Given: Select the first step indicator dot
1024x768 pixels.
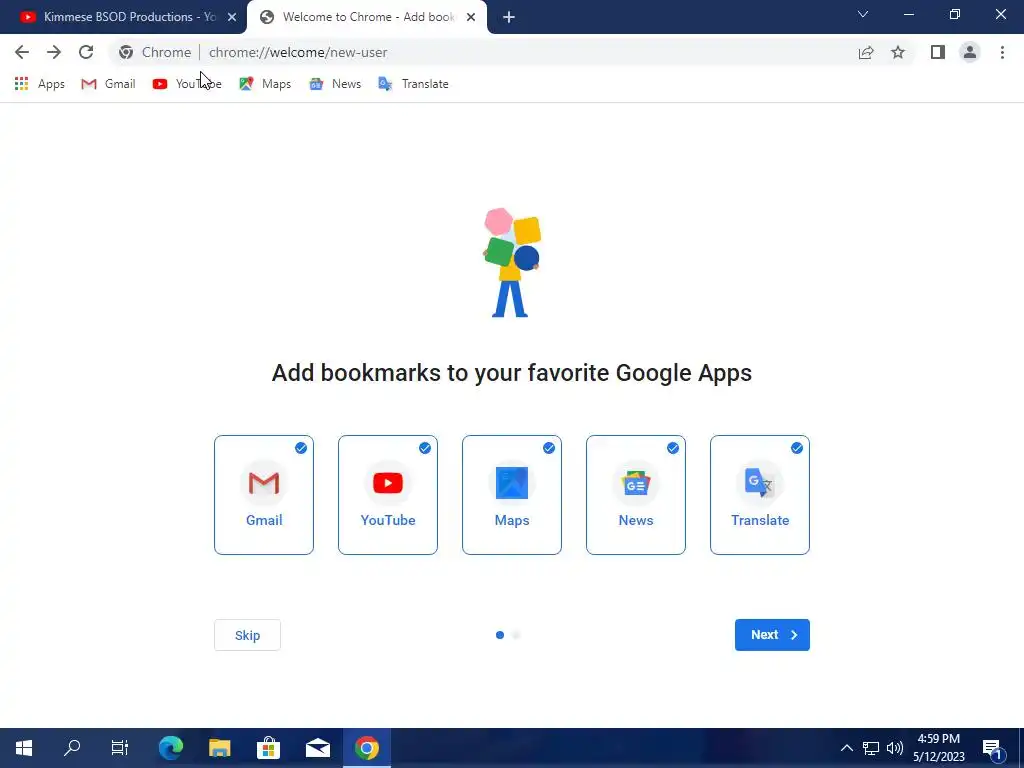Looking at the screenshot, I should pos(500,635).
